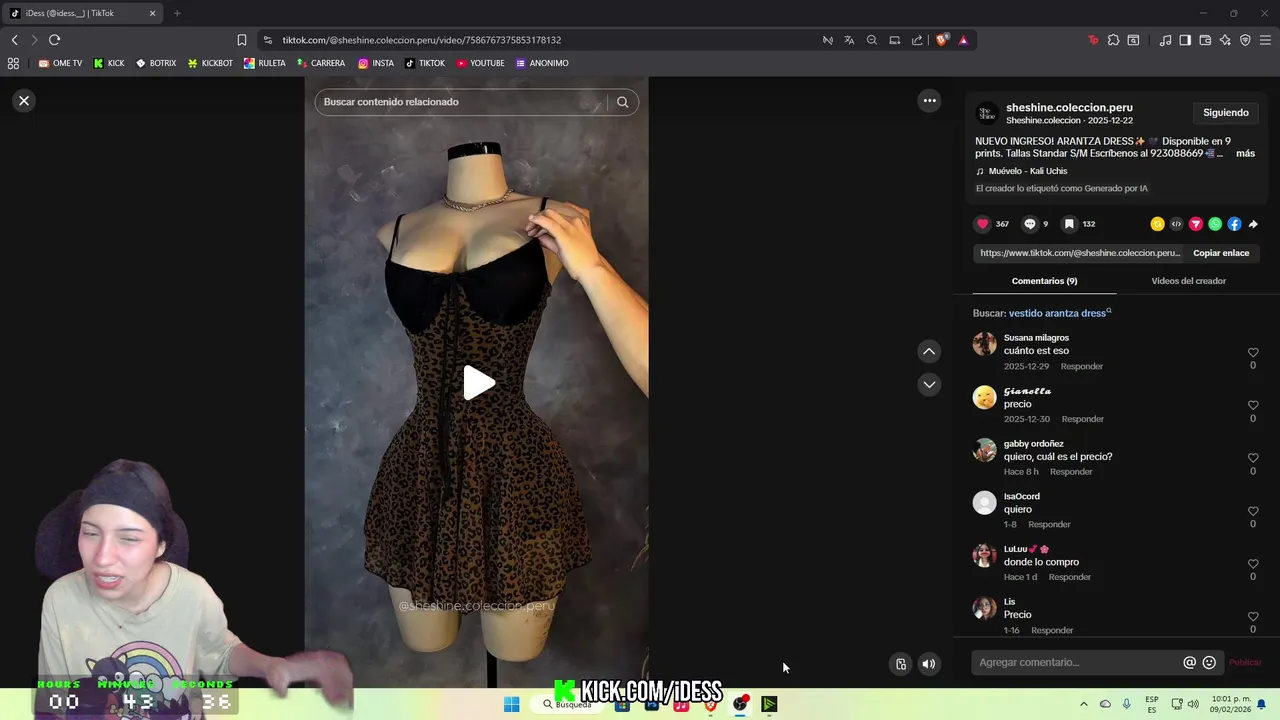The width and height of the screenshot is (1280, 720).
Task: Open the TIKTOK bookmark
Action: click(425, 63)
